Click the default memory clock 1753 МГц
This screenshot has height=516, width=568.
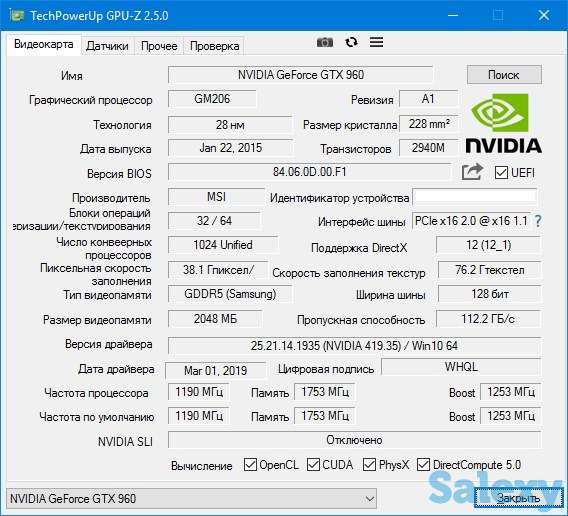[x=325, y=416]
